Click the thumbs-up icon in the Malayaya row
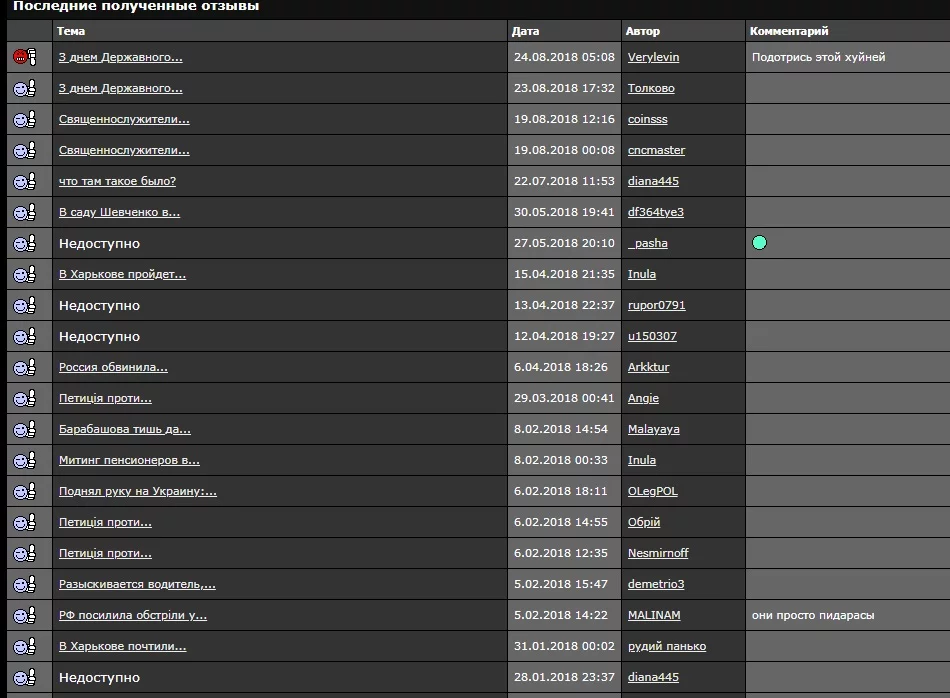This screenshot has height=698, width=950. coord(24,429)
